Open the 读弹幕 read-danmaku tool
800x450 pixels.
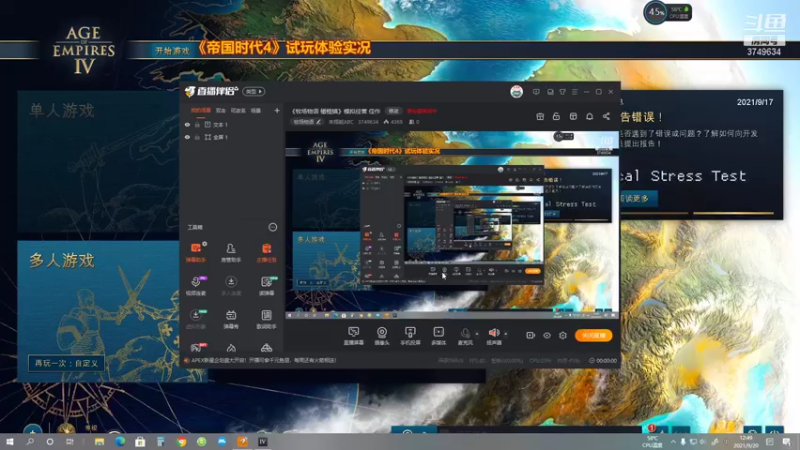[266, 286]
